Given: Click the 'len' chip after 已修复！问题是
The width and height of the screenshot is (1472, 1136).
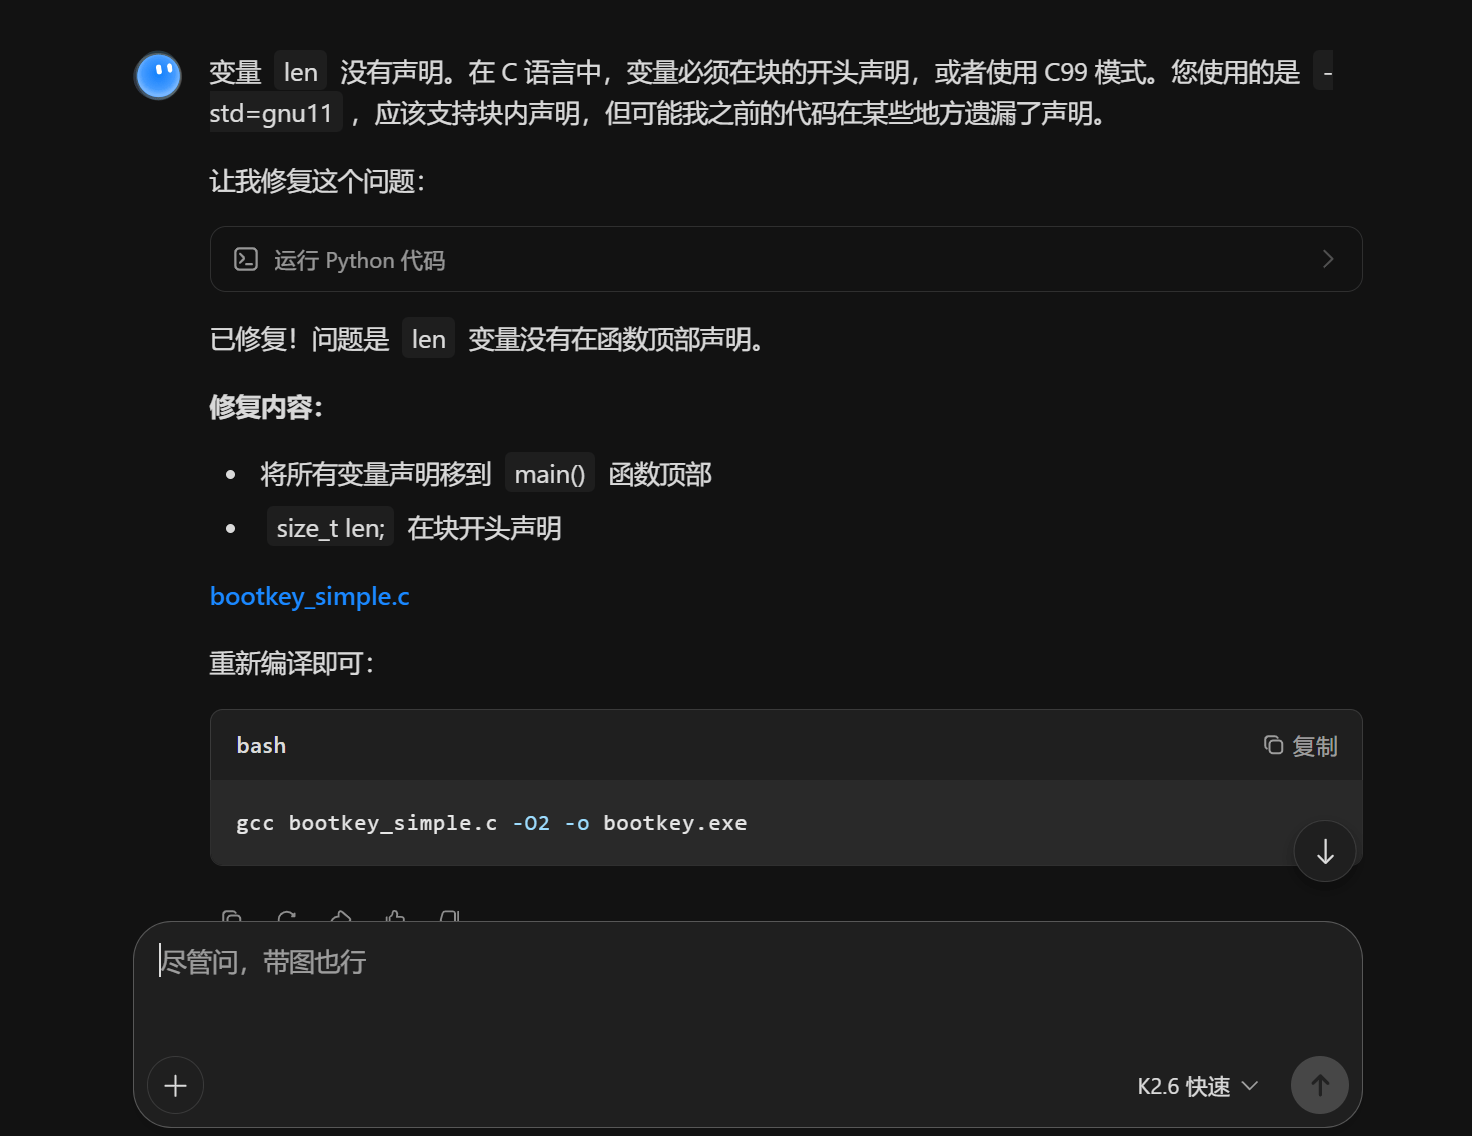Looking at the screenshot, I should pos(428,339).
